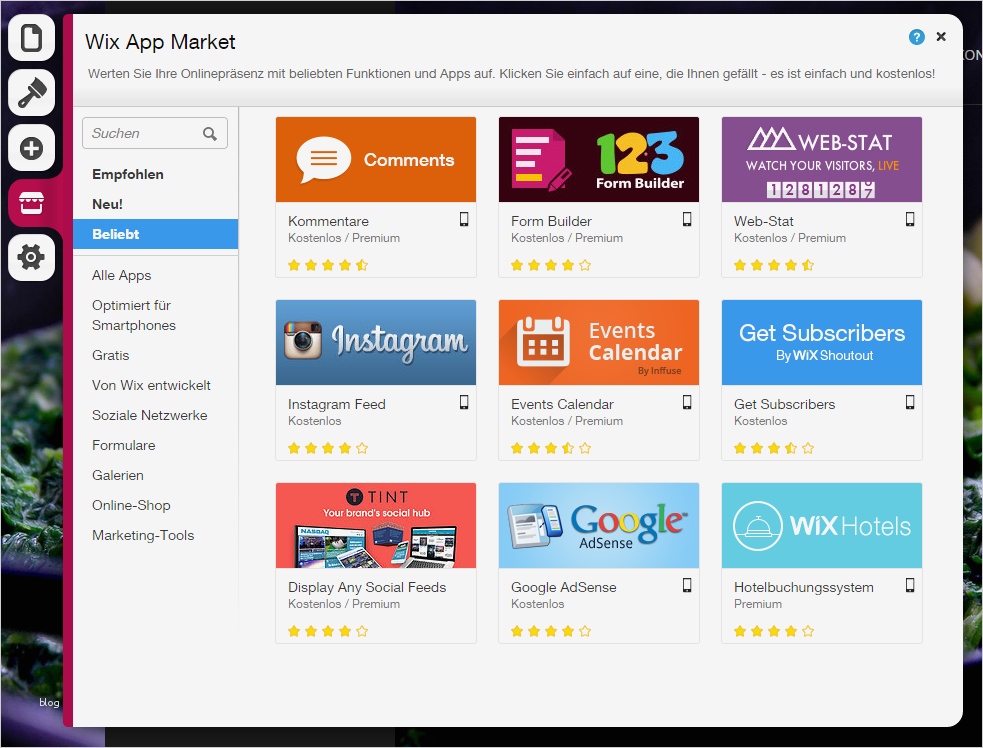Select the Empfohlen category

point(126,174)
